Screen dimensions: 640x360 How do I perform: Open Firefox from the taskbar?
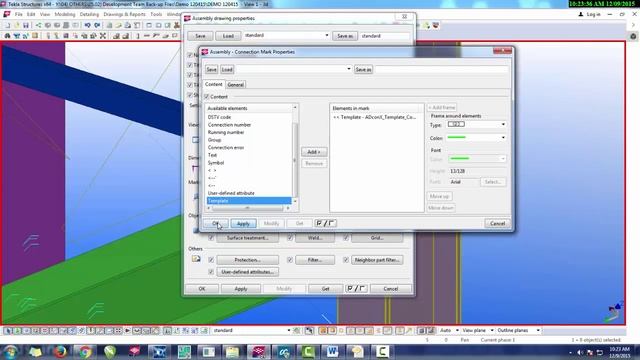[x=60, y=352]
